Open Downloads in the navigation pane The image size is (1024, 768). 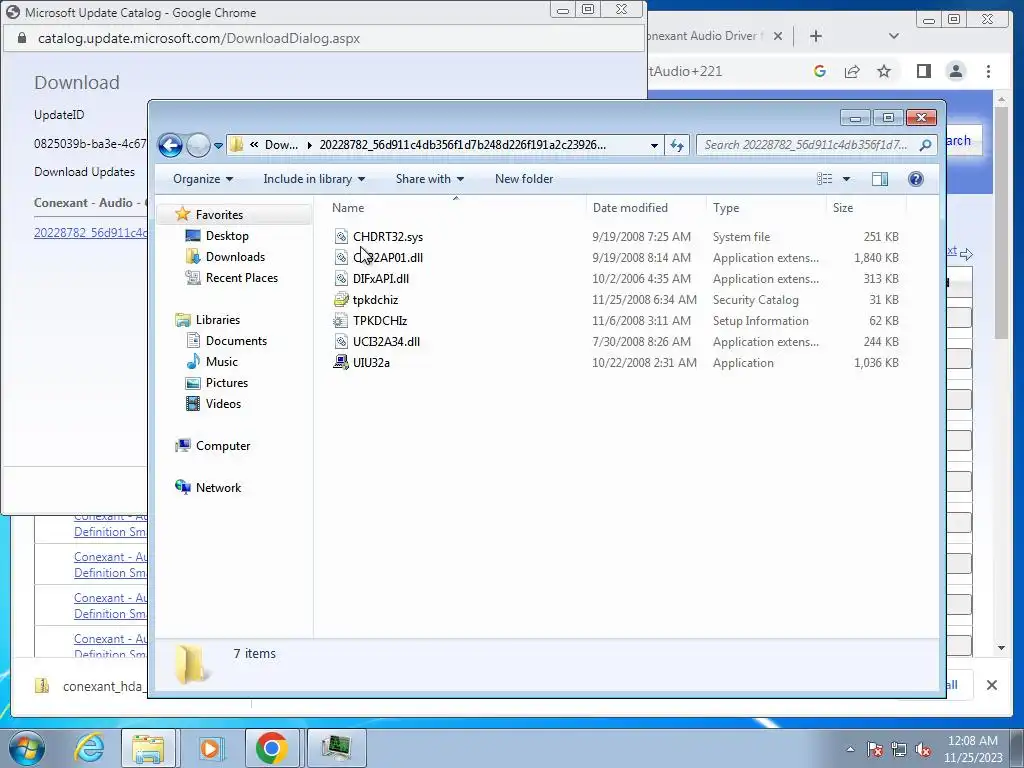235,257
